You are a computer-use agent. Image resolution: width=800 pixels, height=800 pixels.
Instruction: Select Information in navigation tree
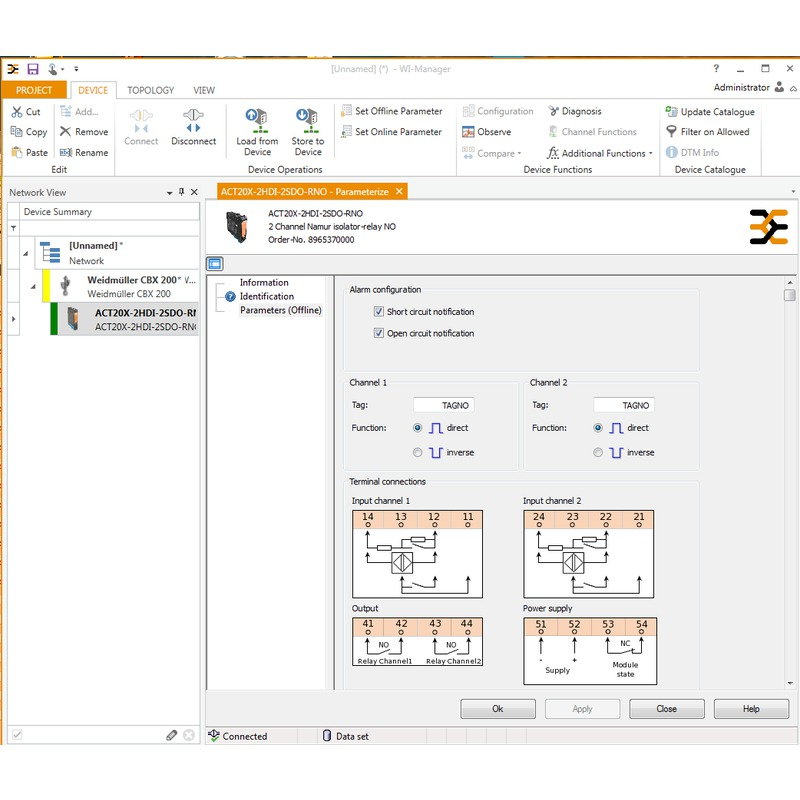tap(264, 282)
